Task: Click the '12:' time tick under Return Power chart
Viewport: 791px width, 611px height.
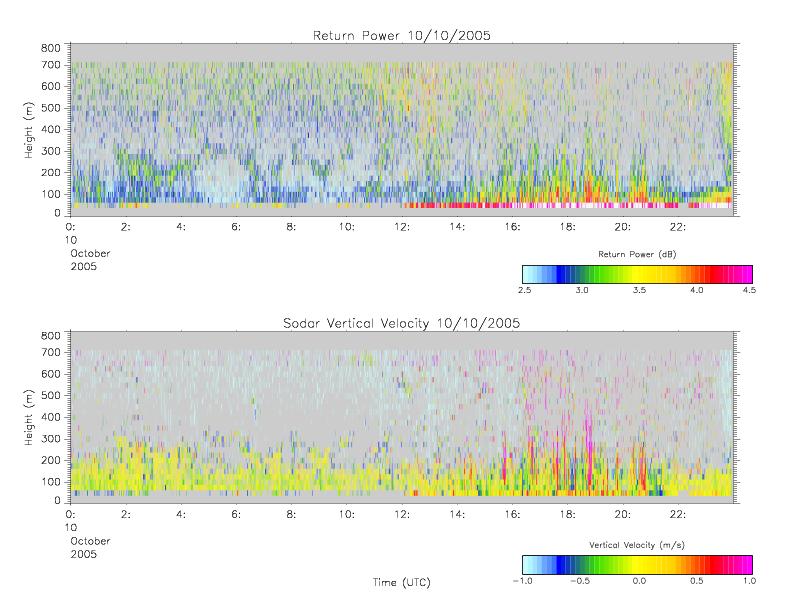Action: tap(402, 227)
